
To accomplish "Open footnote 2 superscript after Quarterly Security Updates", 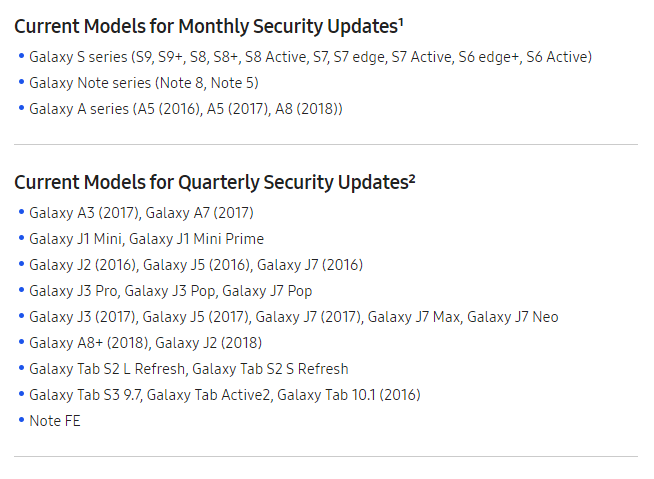I will click(412, 176).
